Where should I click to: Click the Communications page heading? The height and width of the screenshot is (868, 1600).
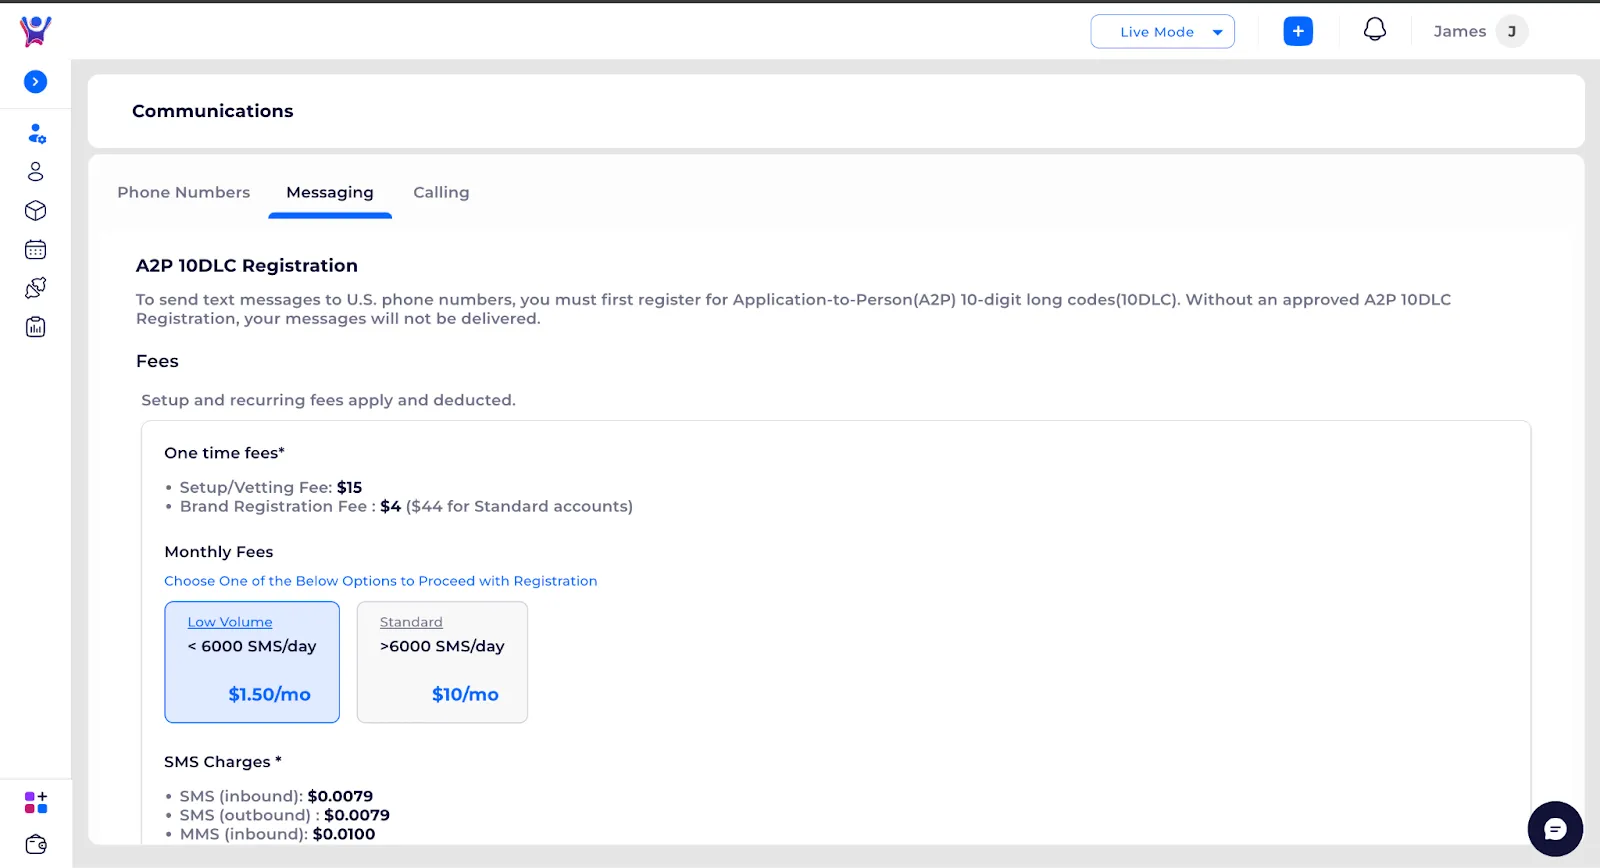point(213,111)
